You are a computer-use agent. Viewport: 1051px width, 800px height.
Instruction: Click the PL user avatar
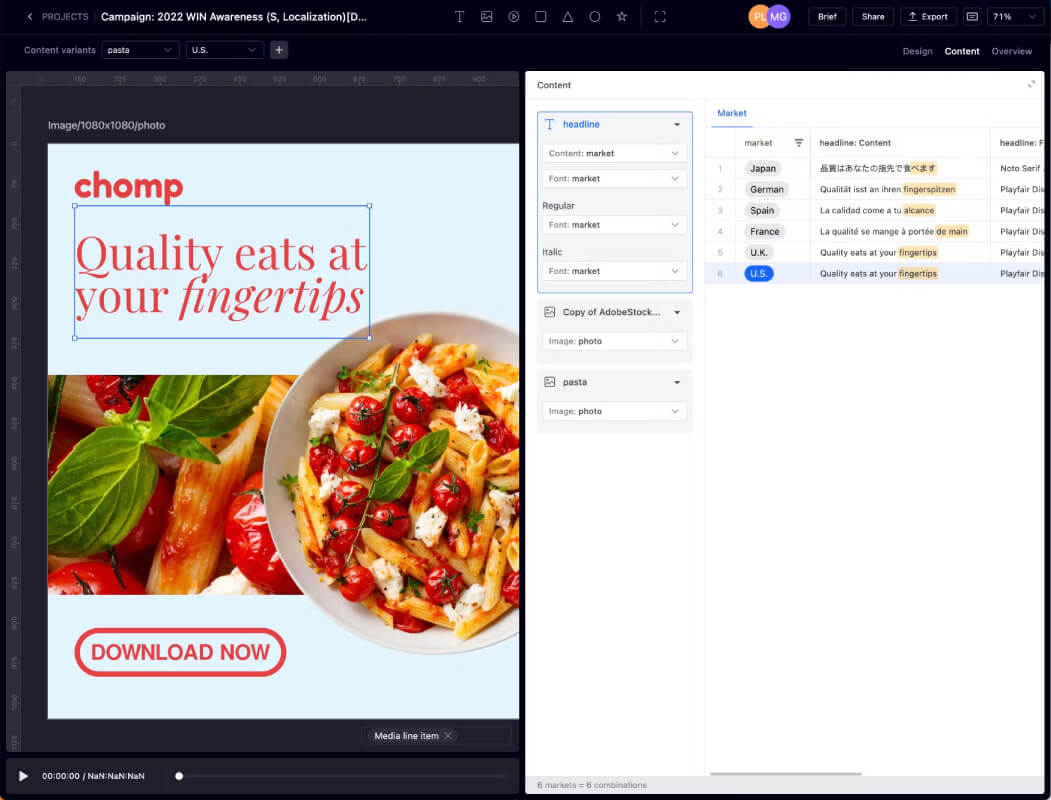pos(759,17)
